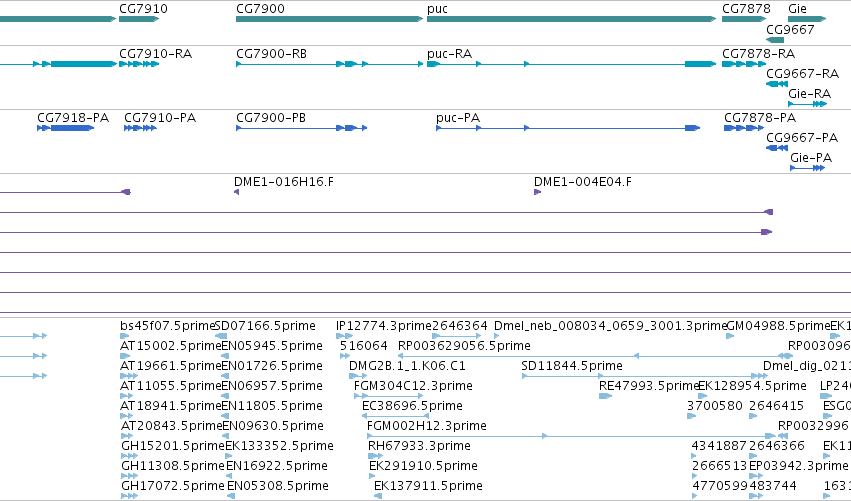Screen dimensions: 851x501
Task: Select the GH17072.5prime EST label
Action: point(173,486)
